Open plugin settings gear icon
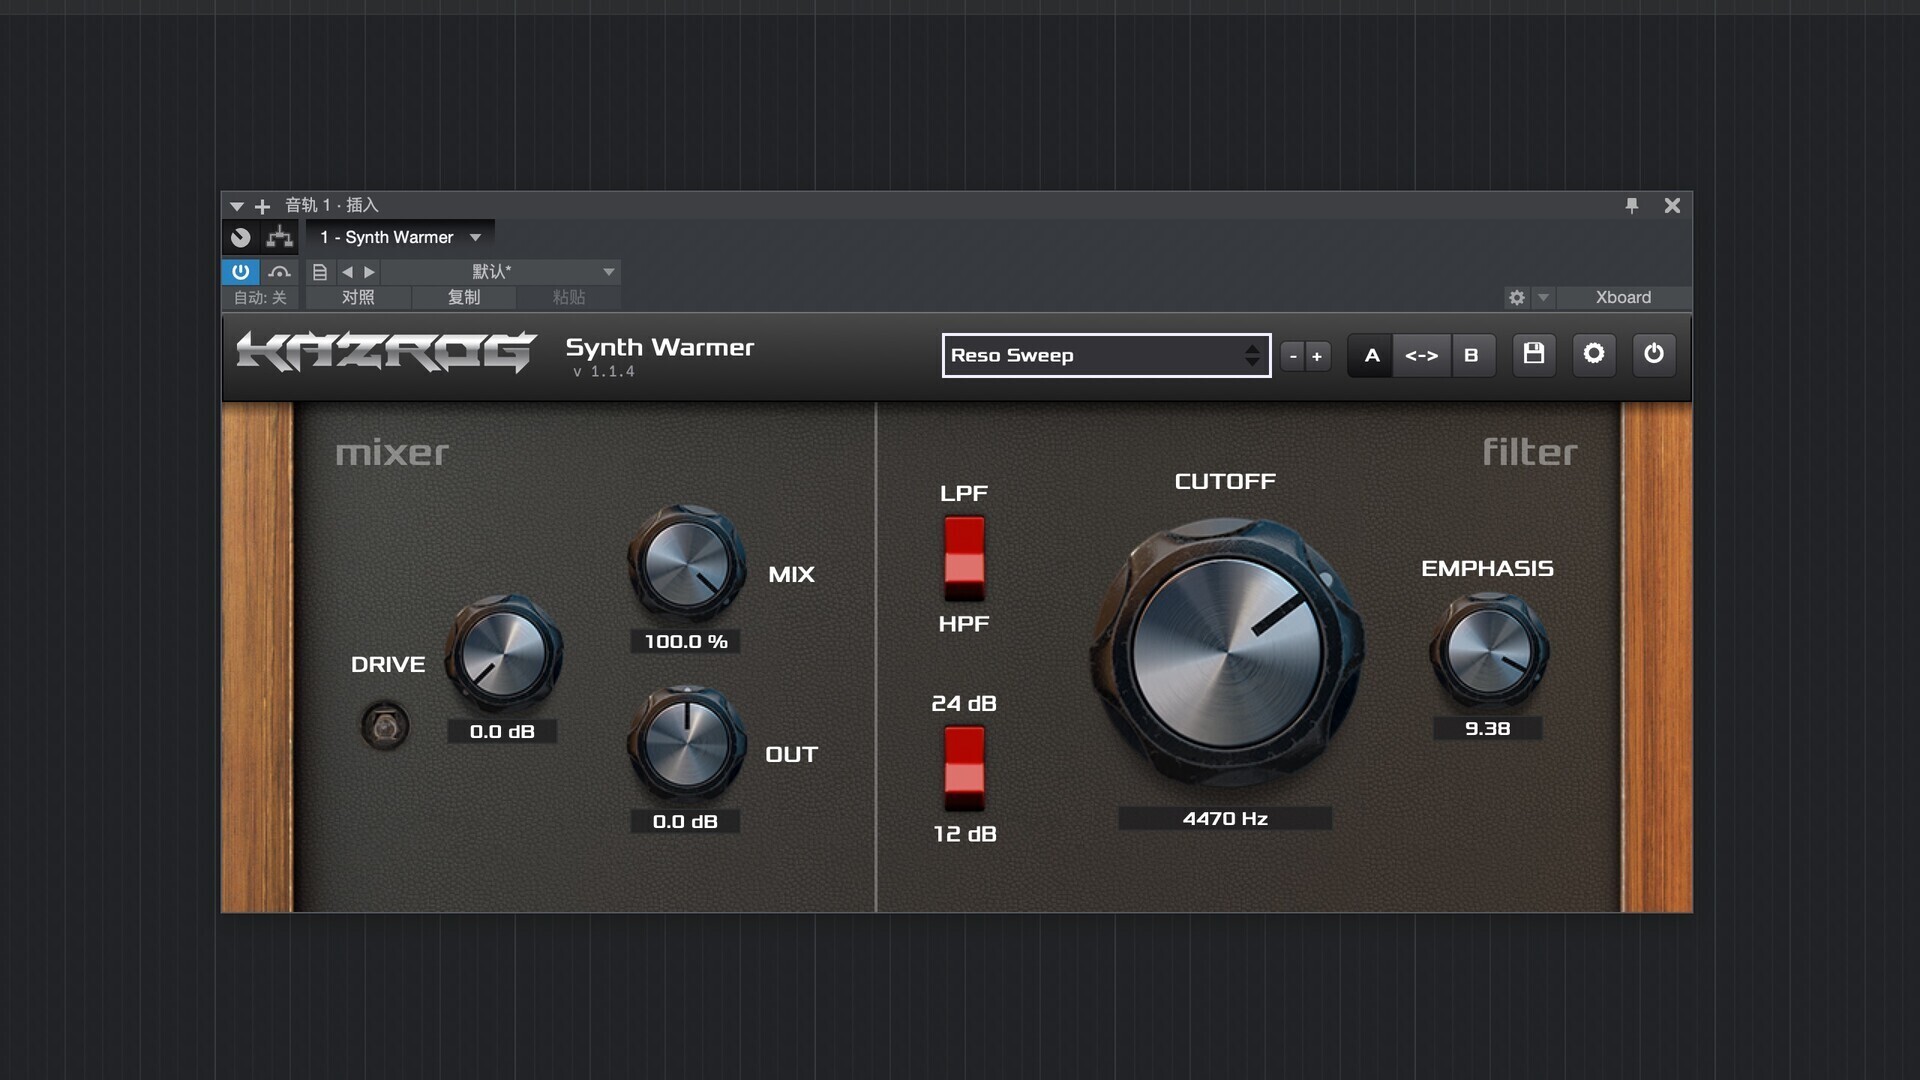The width and height of the screenshot is (1920, 1080). (x=1593, y=354)
